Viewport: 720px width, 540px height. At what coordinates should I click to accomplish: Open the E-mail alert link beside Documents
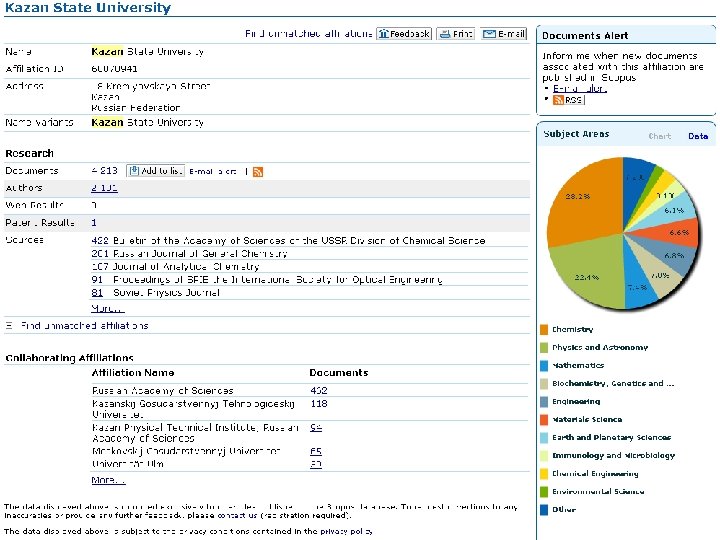213,171
